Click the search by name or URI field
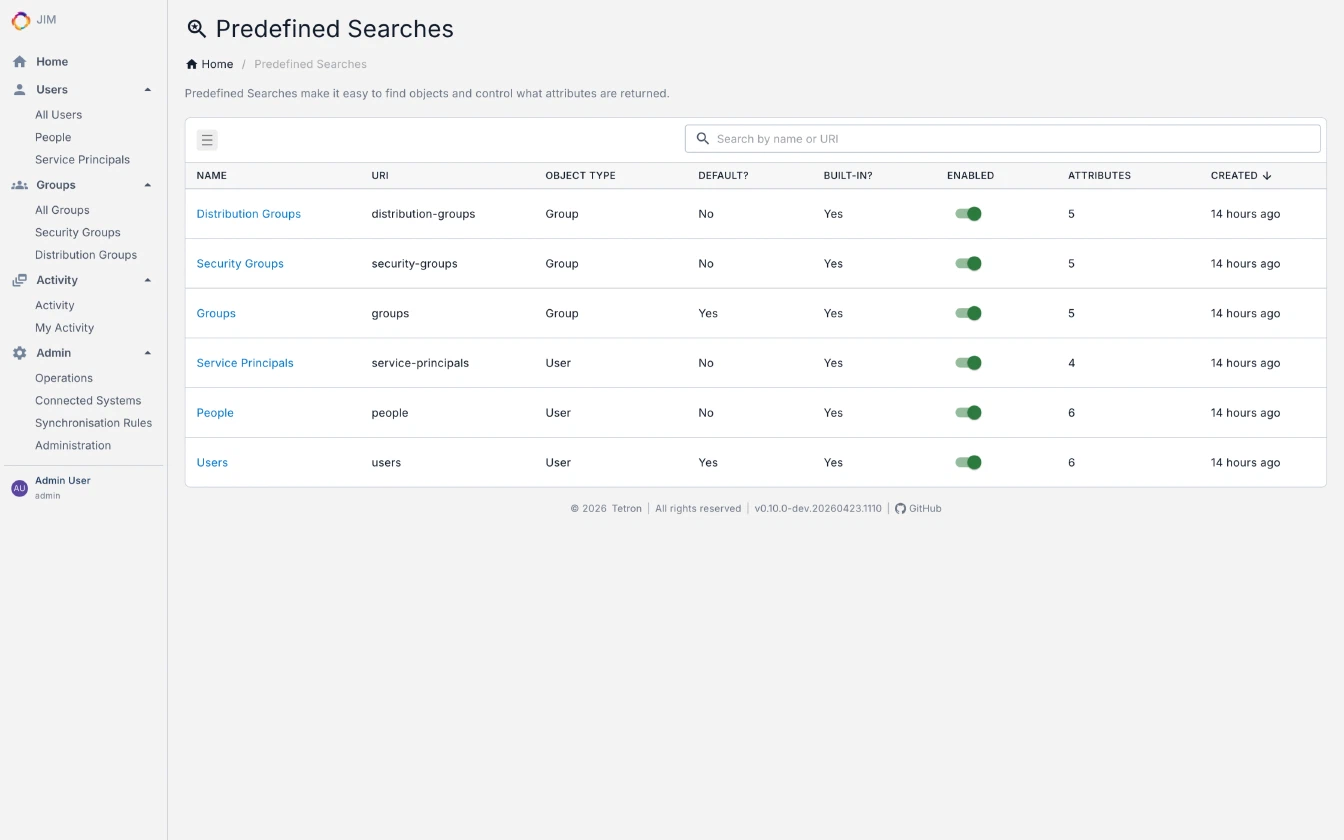 point(1002,138)
